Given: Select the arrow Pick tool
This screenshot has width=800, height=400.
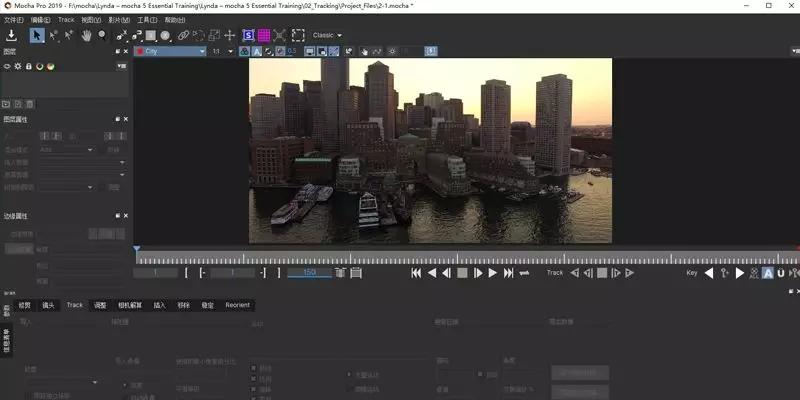Looking at the screenshot, I should (x=37, y=35).
